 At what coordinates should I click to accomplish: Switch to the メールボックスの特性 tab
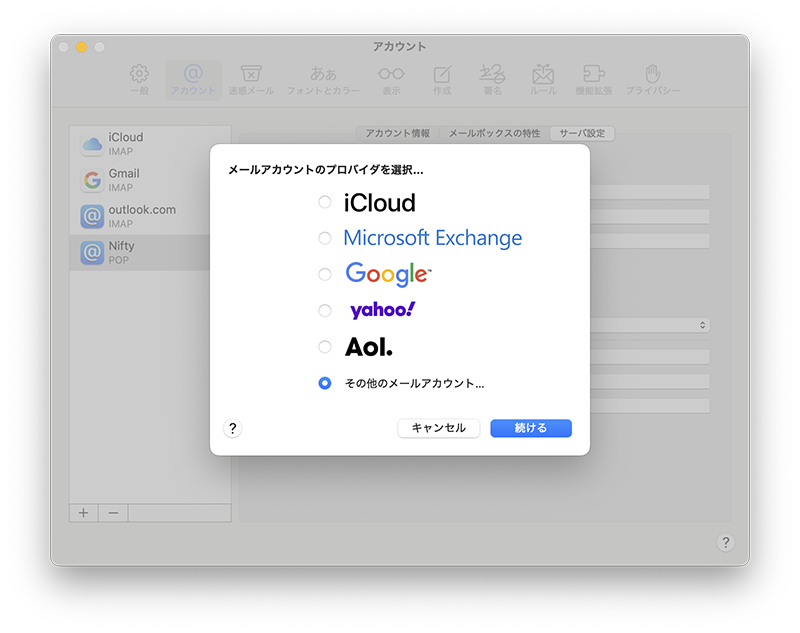[494, 133]
